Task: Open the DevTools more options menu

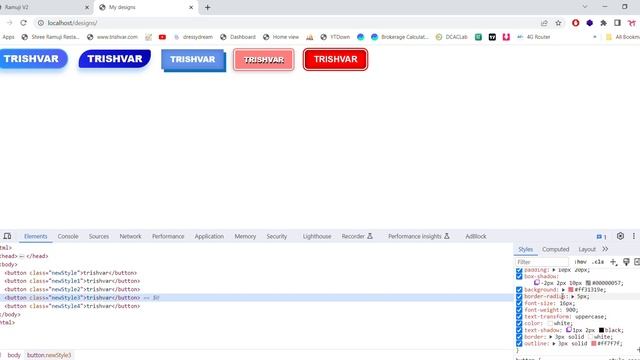Action: (633, 236)
